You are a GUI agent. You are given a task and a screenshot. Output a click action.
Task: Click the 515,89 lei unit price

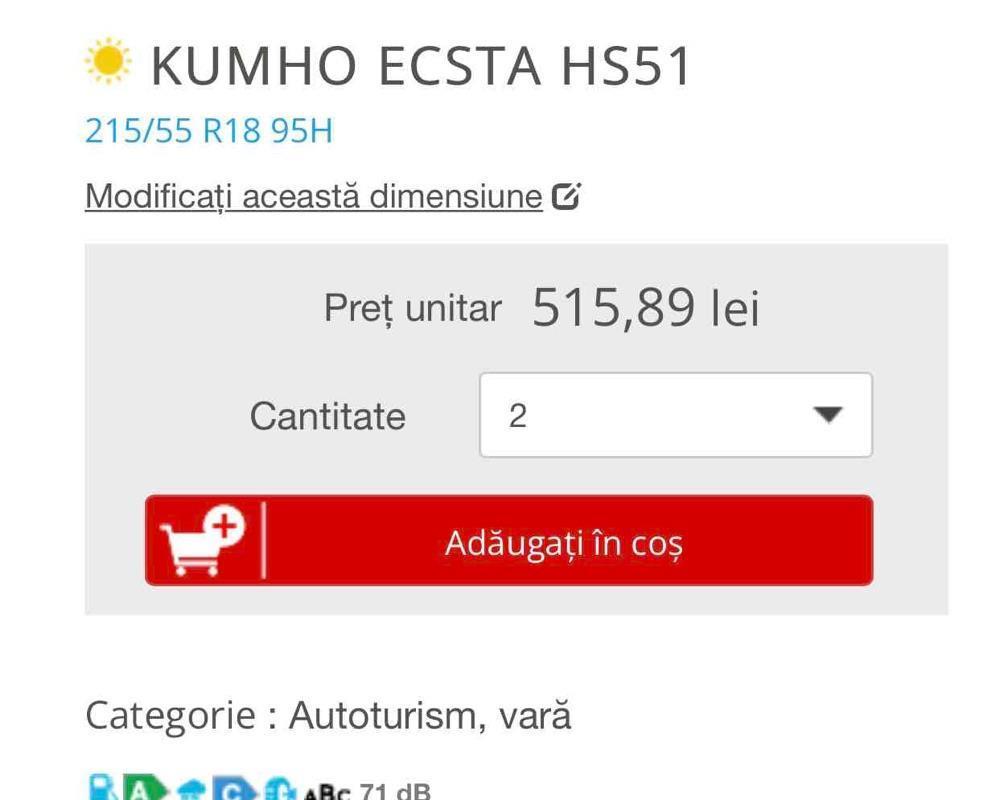[x=645, y=308]
